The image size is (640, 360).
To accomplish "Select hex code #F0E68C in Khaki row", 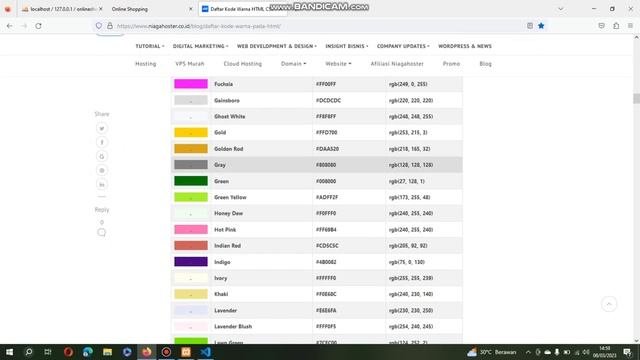I will tap(326, 294).
